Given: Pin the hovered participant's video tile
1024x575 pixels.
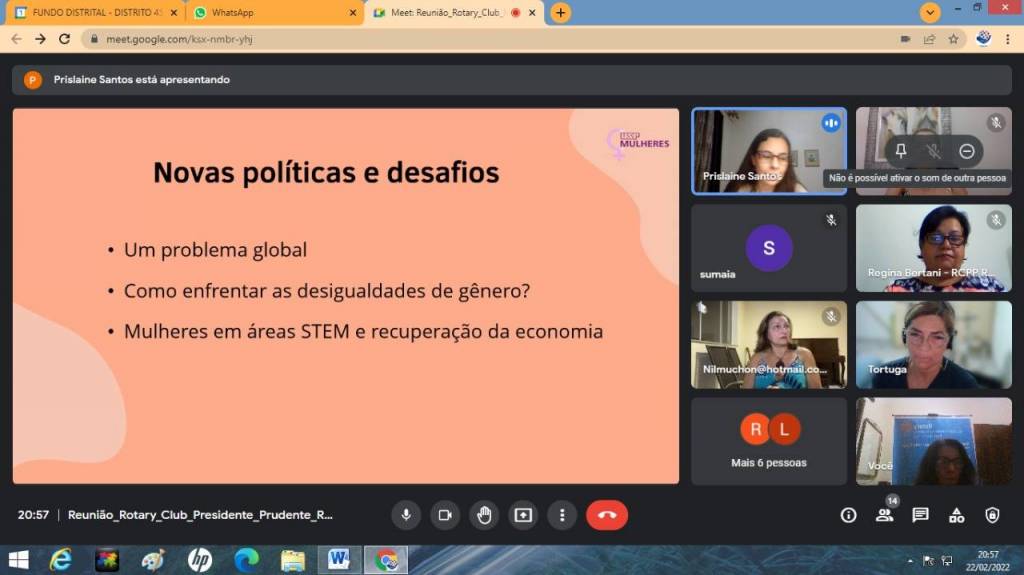Looking at the screenshot, I should coord(900,151).
